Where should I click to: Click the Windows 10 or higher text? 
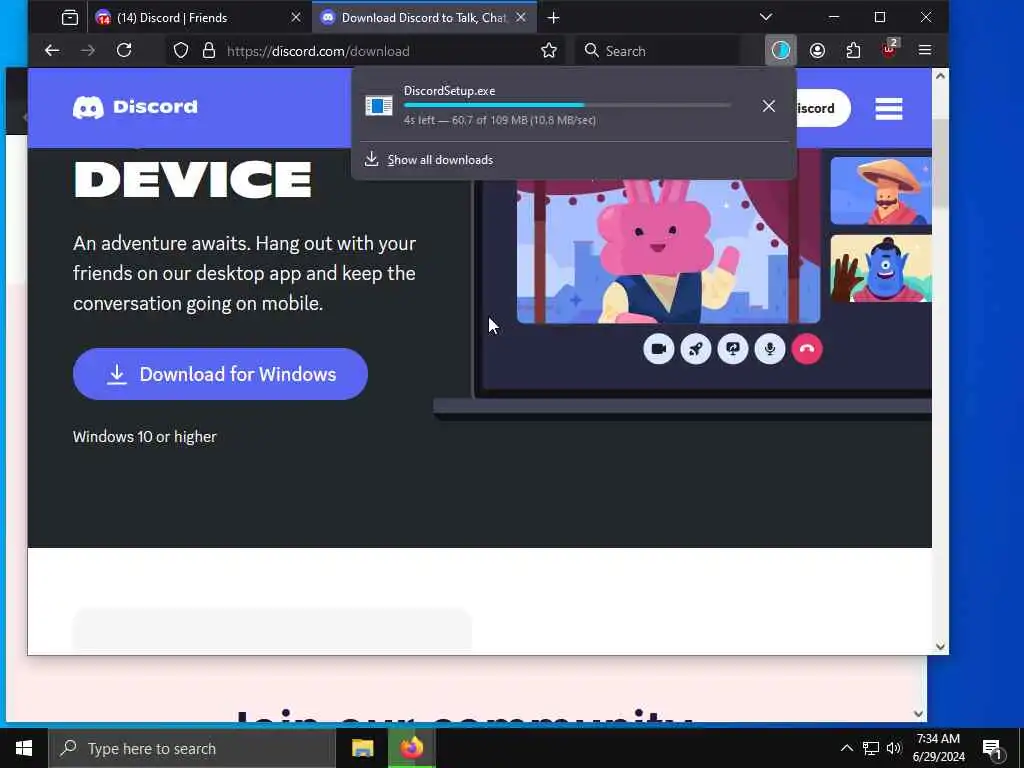[144, 437]
